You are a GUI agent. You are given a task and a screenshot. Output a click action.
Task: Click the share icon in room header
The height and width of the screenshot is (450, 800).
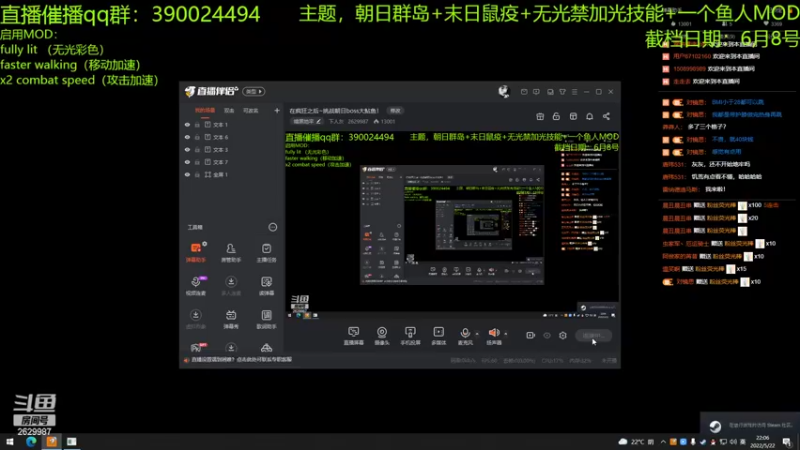point(606,116)
